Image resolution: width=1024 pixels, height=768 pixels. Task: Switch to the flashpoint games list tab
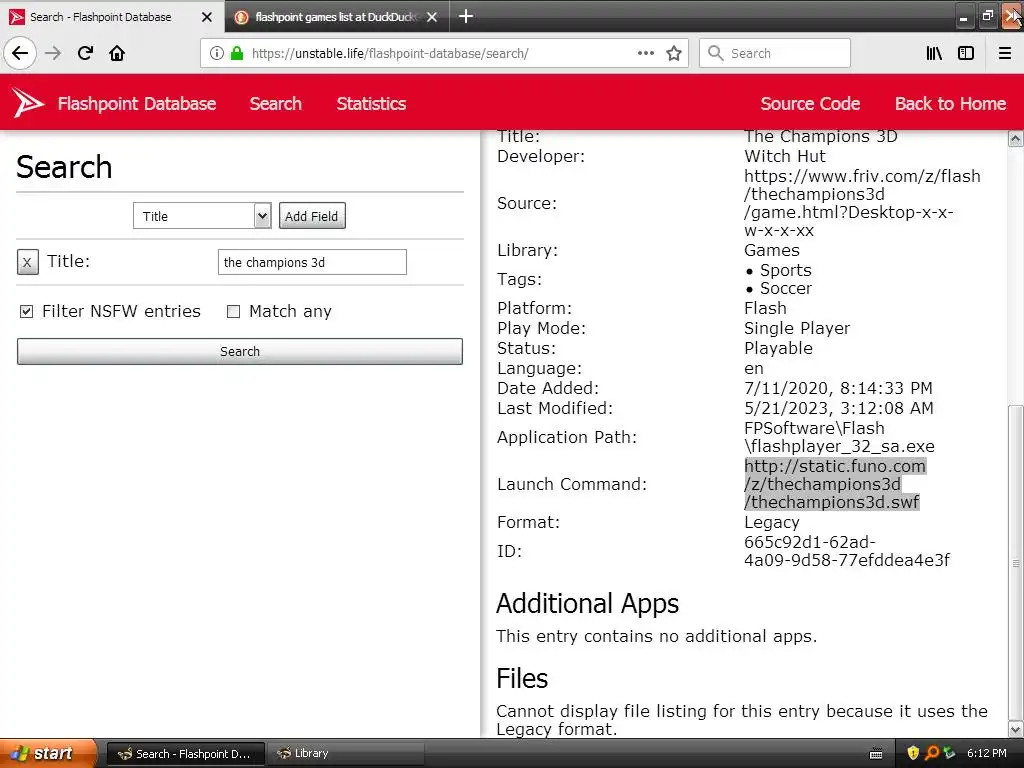point(337,17)
